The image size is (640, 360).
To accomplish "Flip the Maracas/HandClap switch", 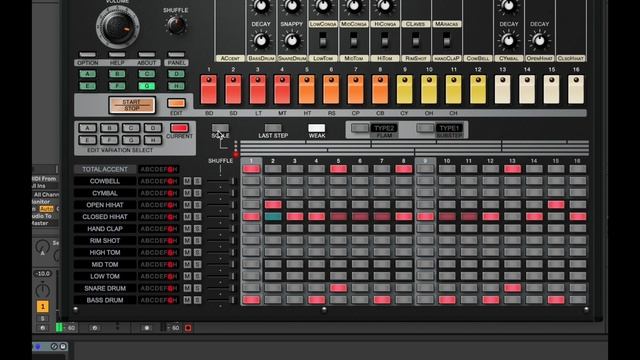I will [x=447, y=41].
